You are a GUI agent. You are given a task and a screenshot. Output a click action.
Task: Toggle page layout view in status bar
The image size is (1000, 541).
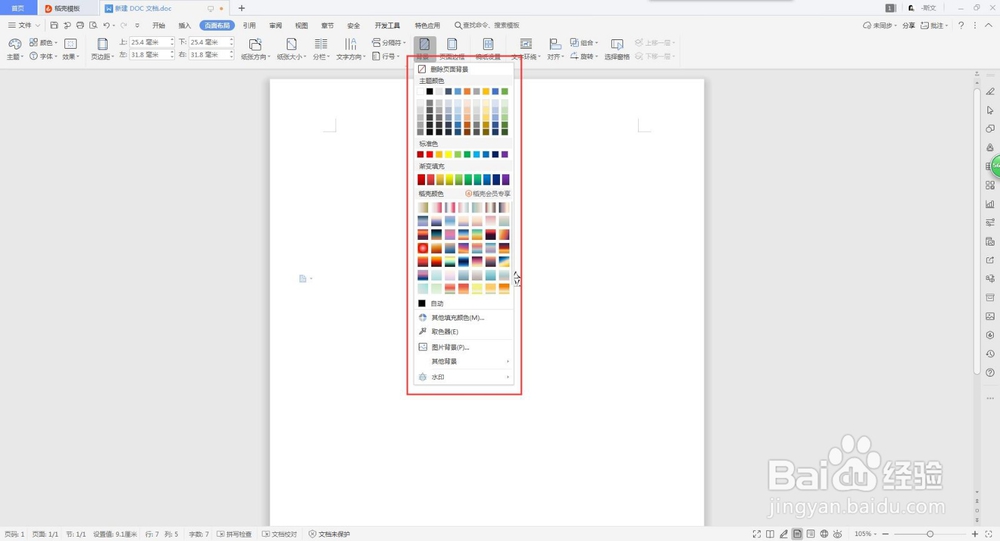[x=797, y=534]
